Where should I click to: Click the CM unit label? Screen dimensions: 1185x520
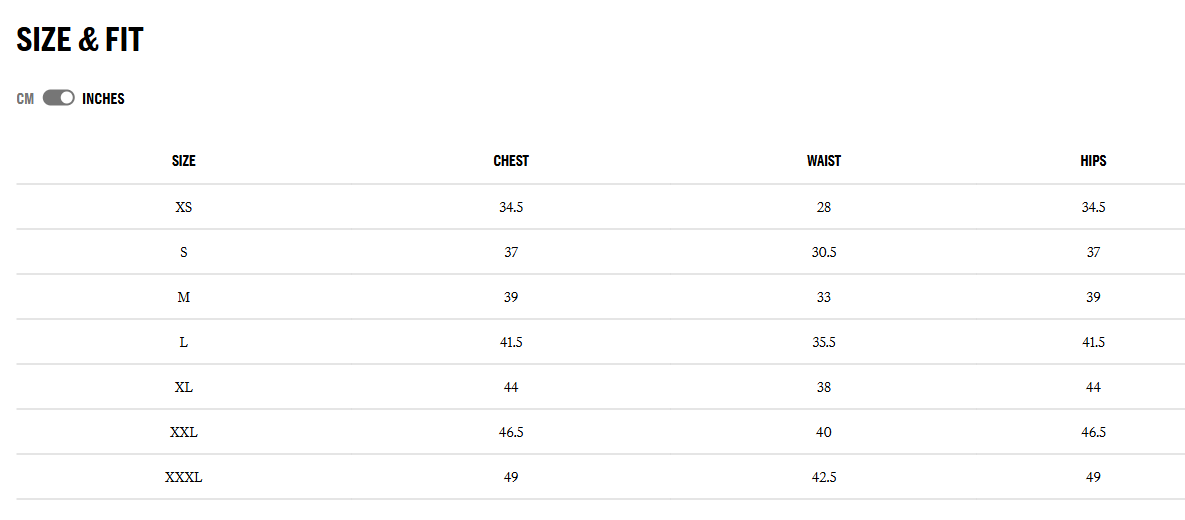point(25,99)
